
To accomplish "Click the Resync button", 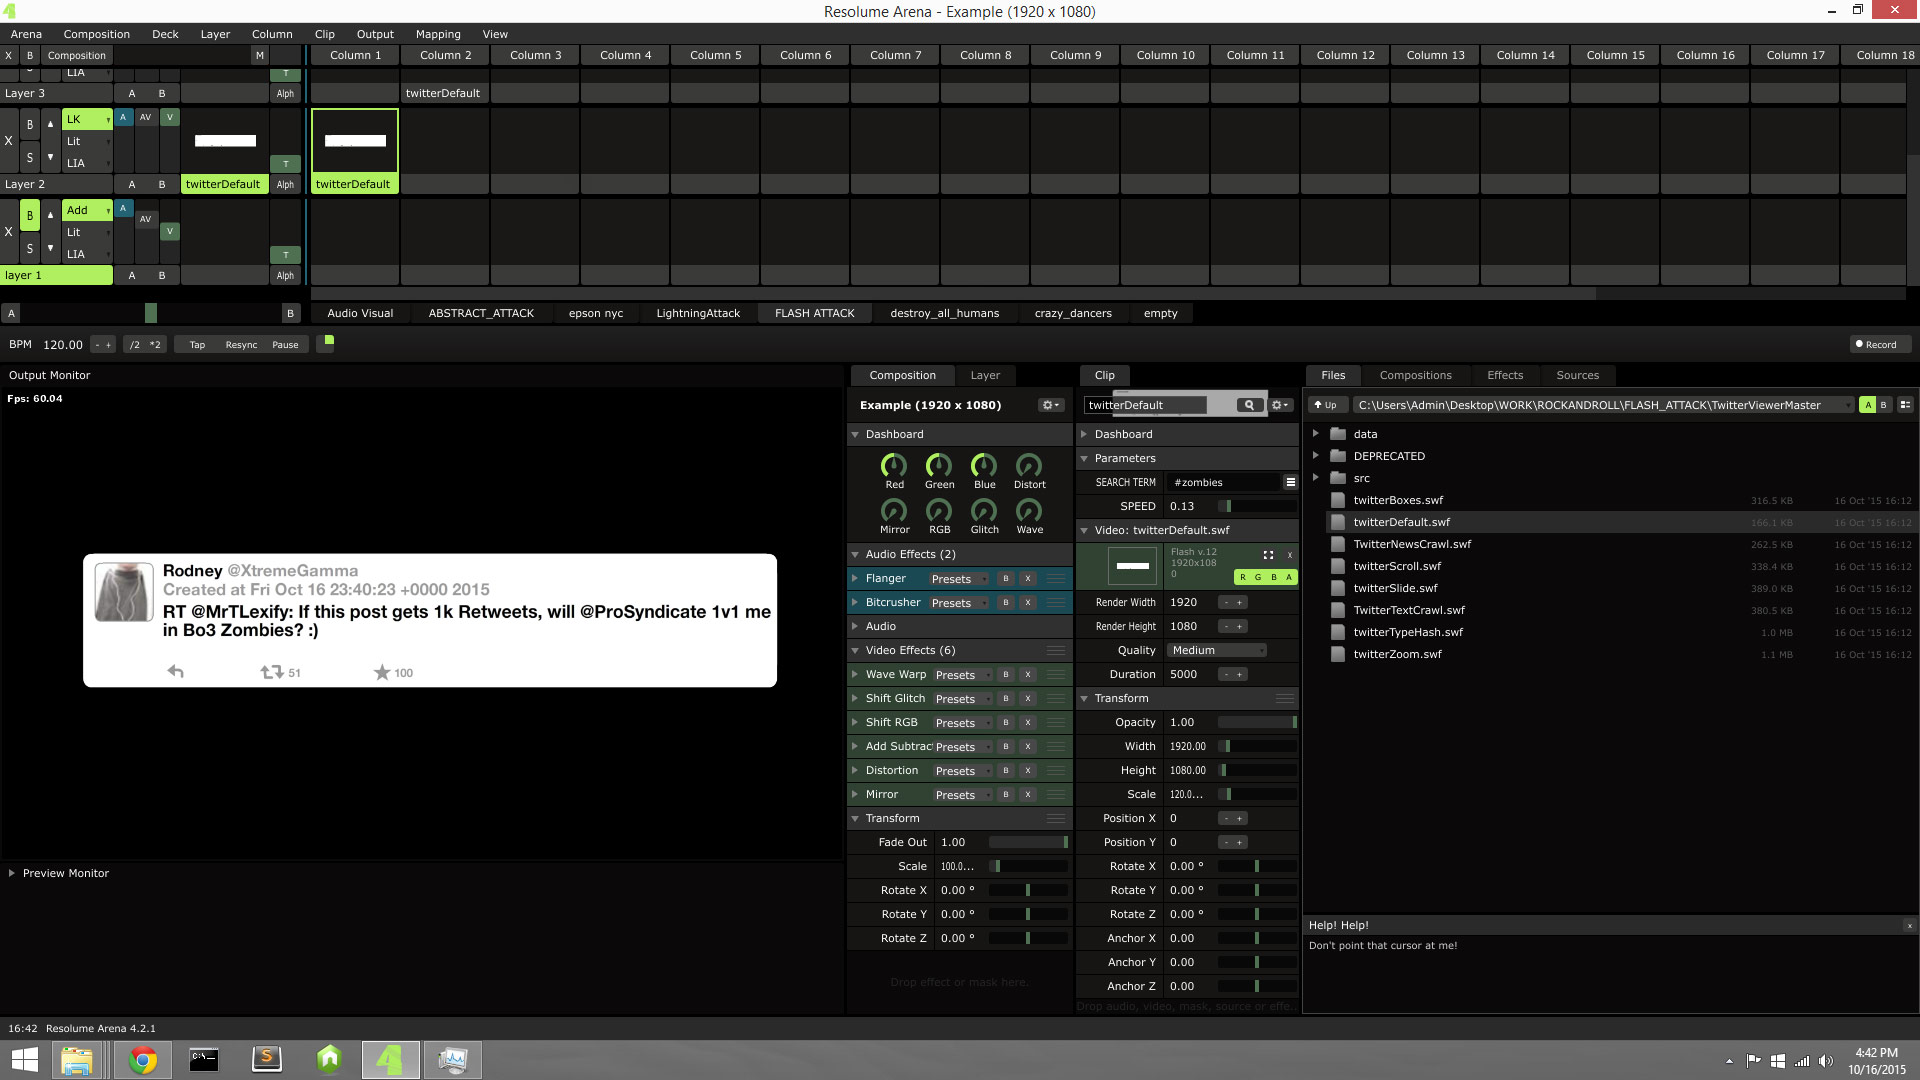I will tap(241, 345).
